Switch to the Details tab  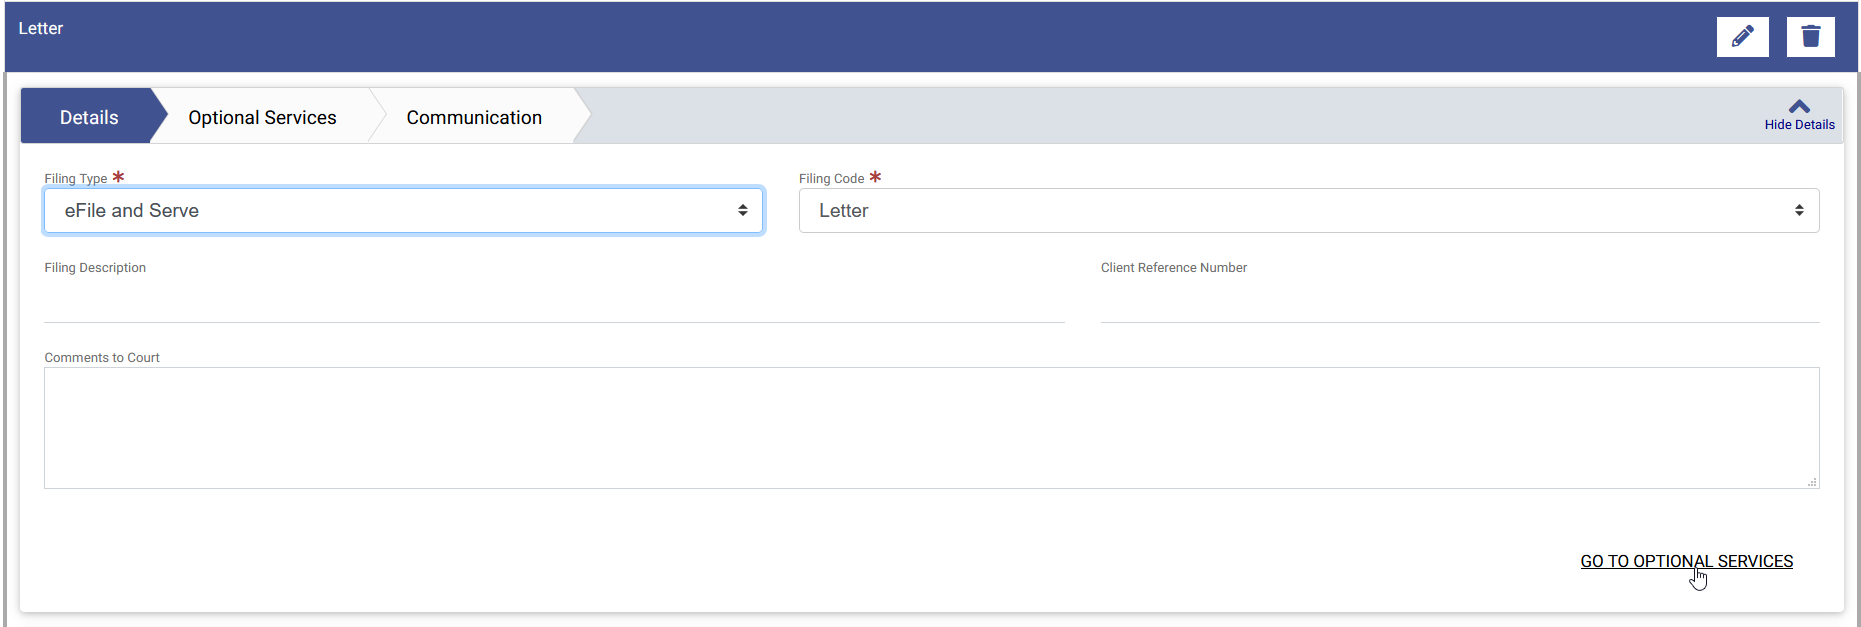coord(89,117)
